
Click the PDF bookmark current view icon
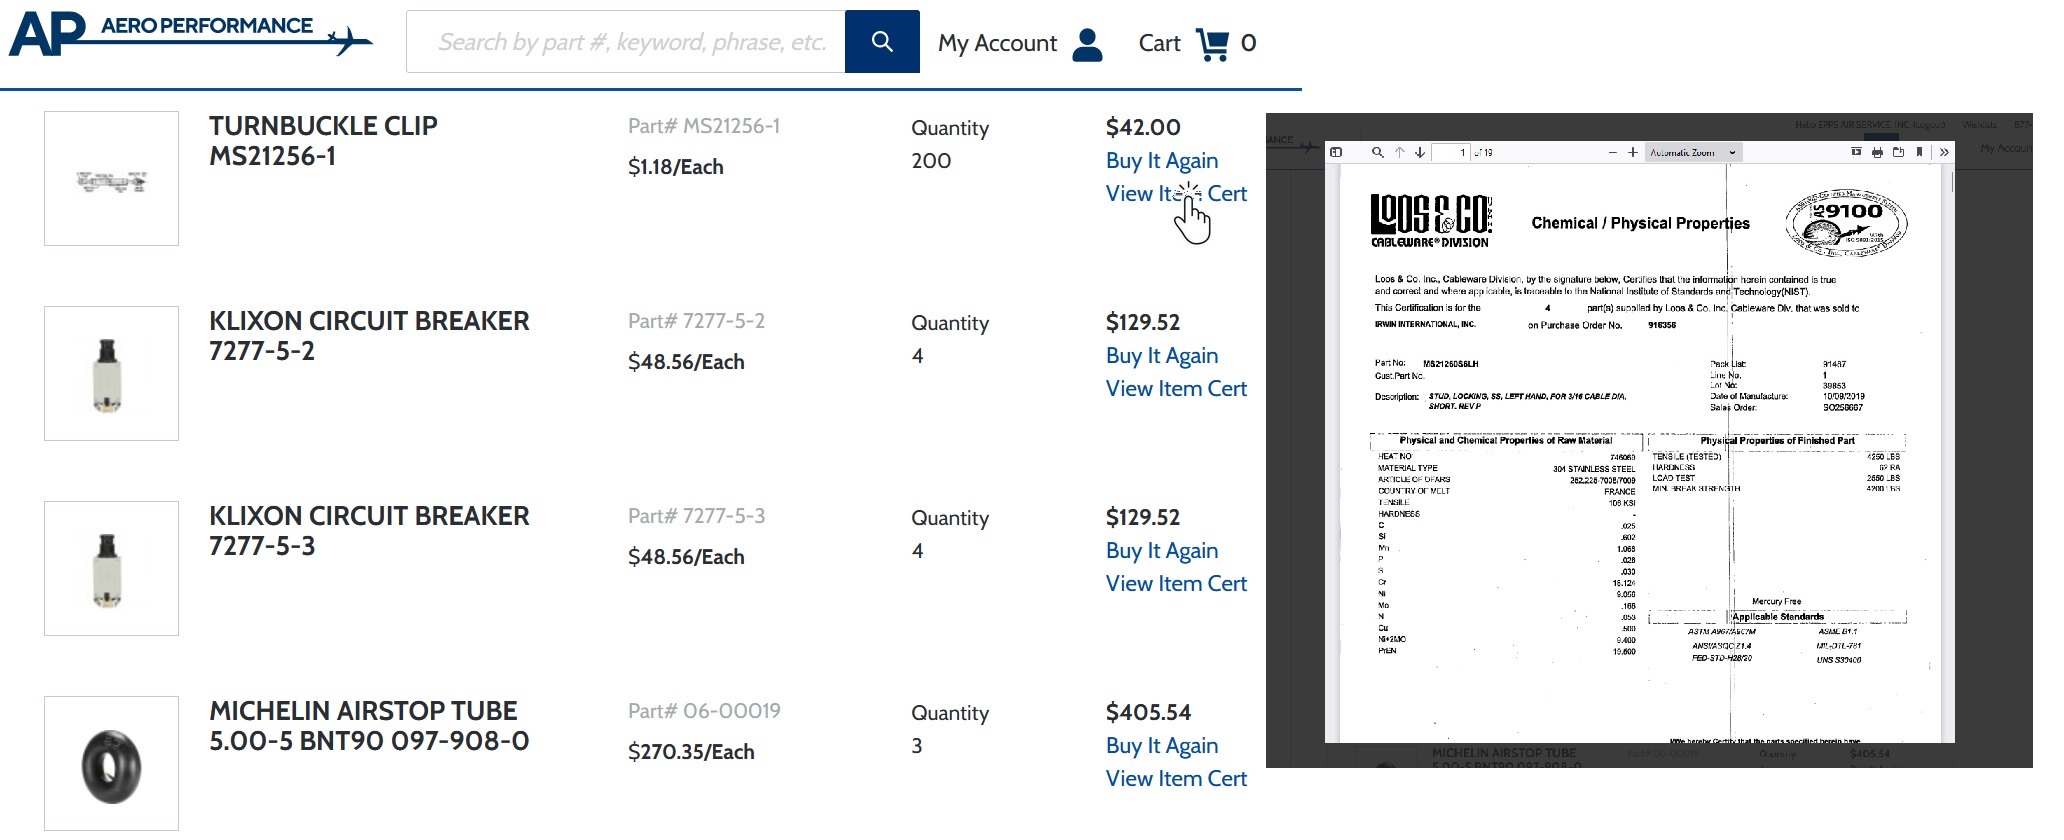pyautogui.click(x=1919, y=152)
